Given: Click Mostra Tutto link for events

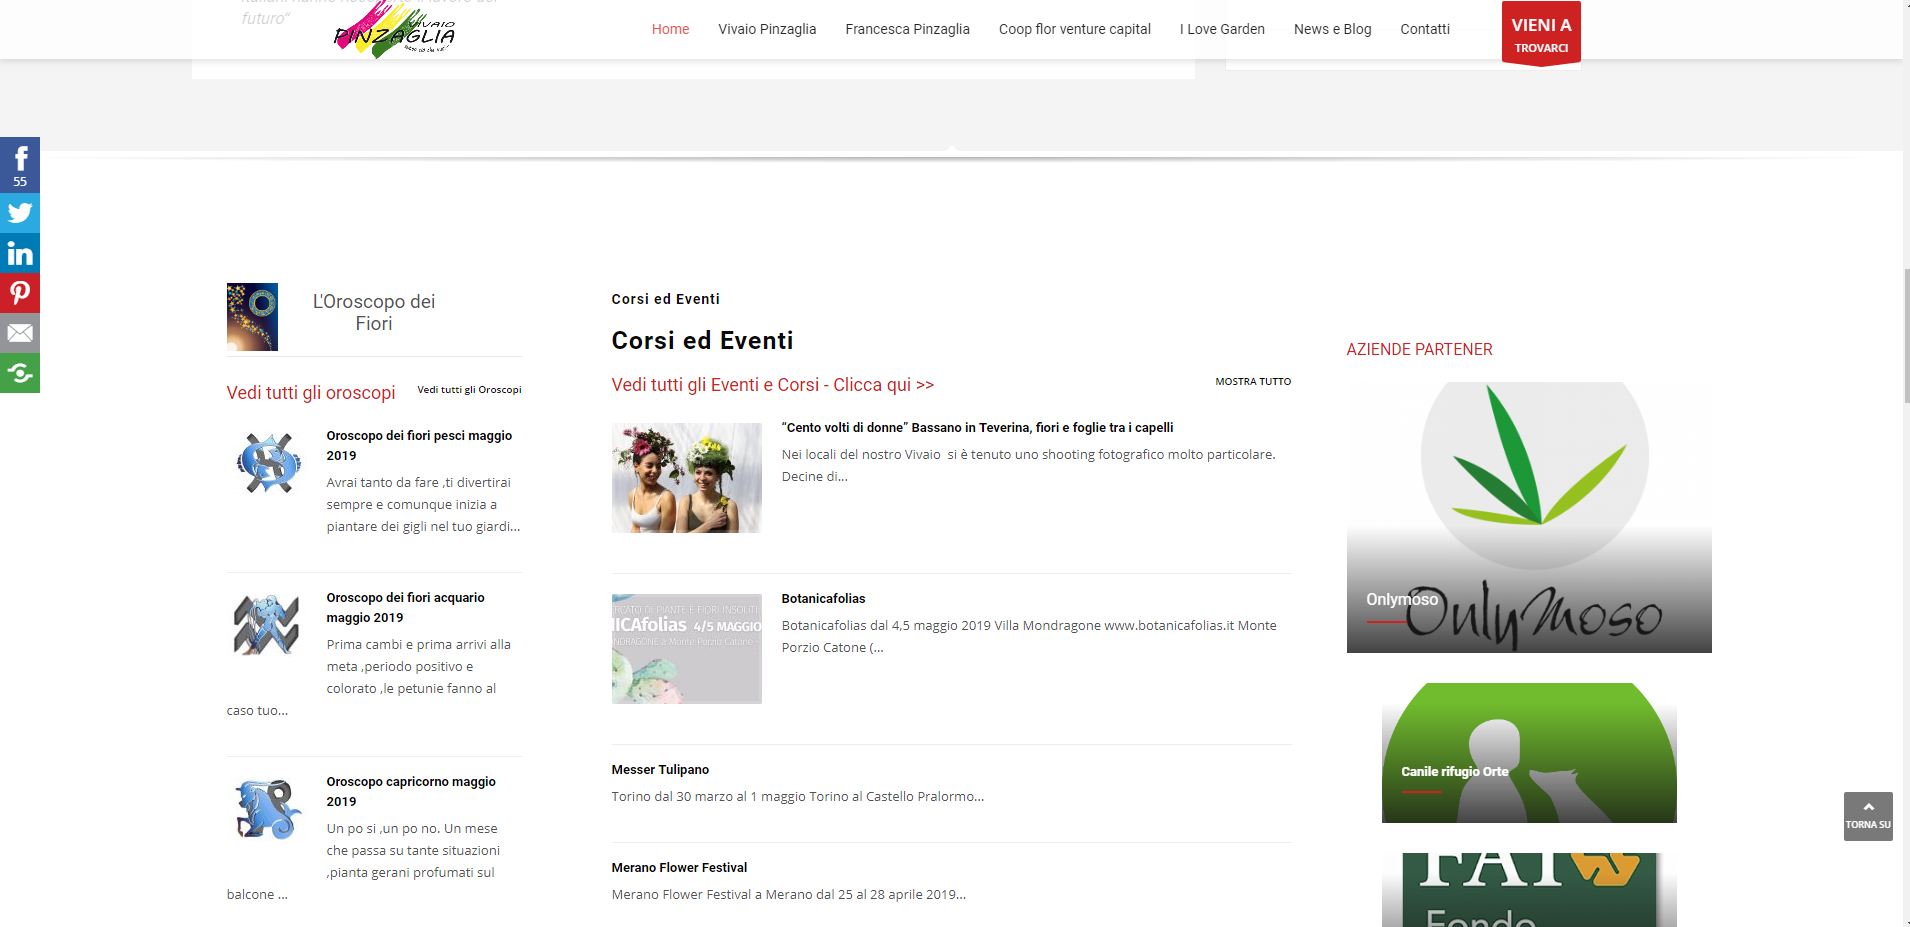Looking at the screenshot, I should click(x=1253, y=381).
